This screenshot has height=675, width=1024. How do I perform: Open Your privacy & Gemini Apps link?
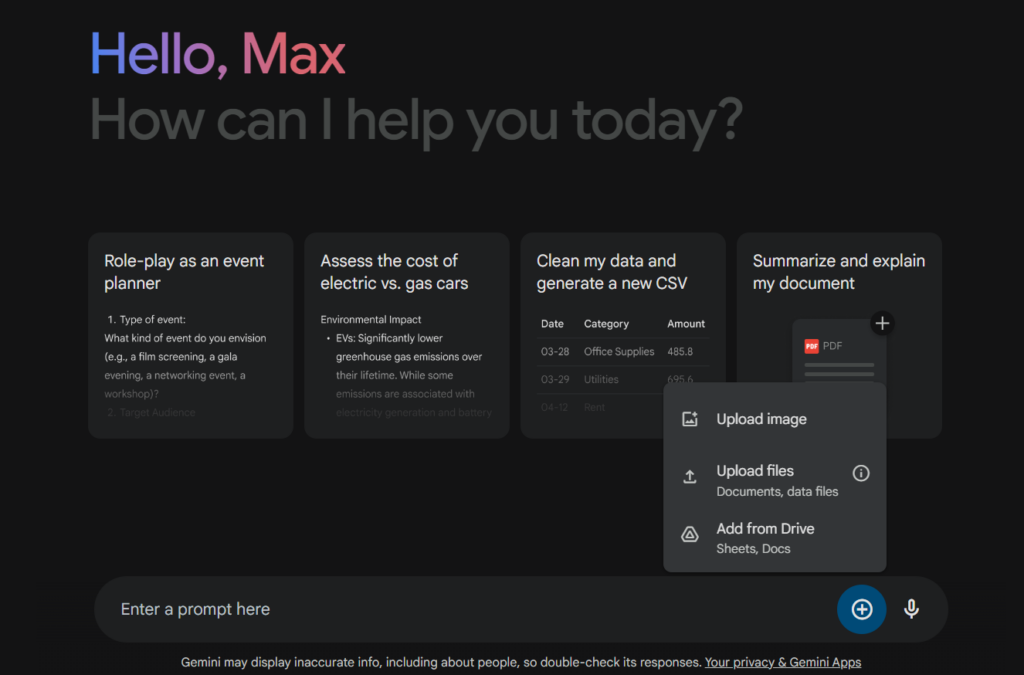[782, 662]
